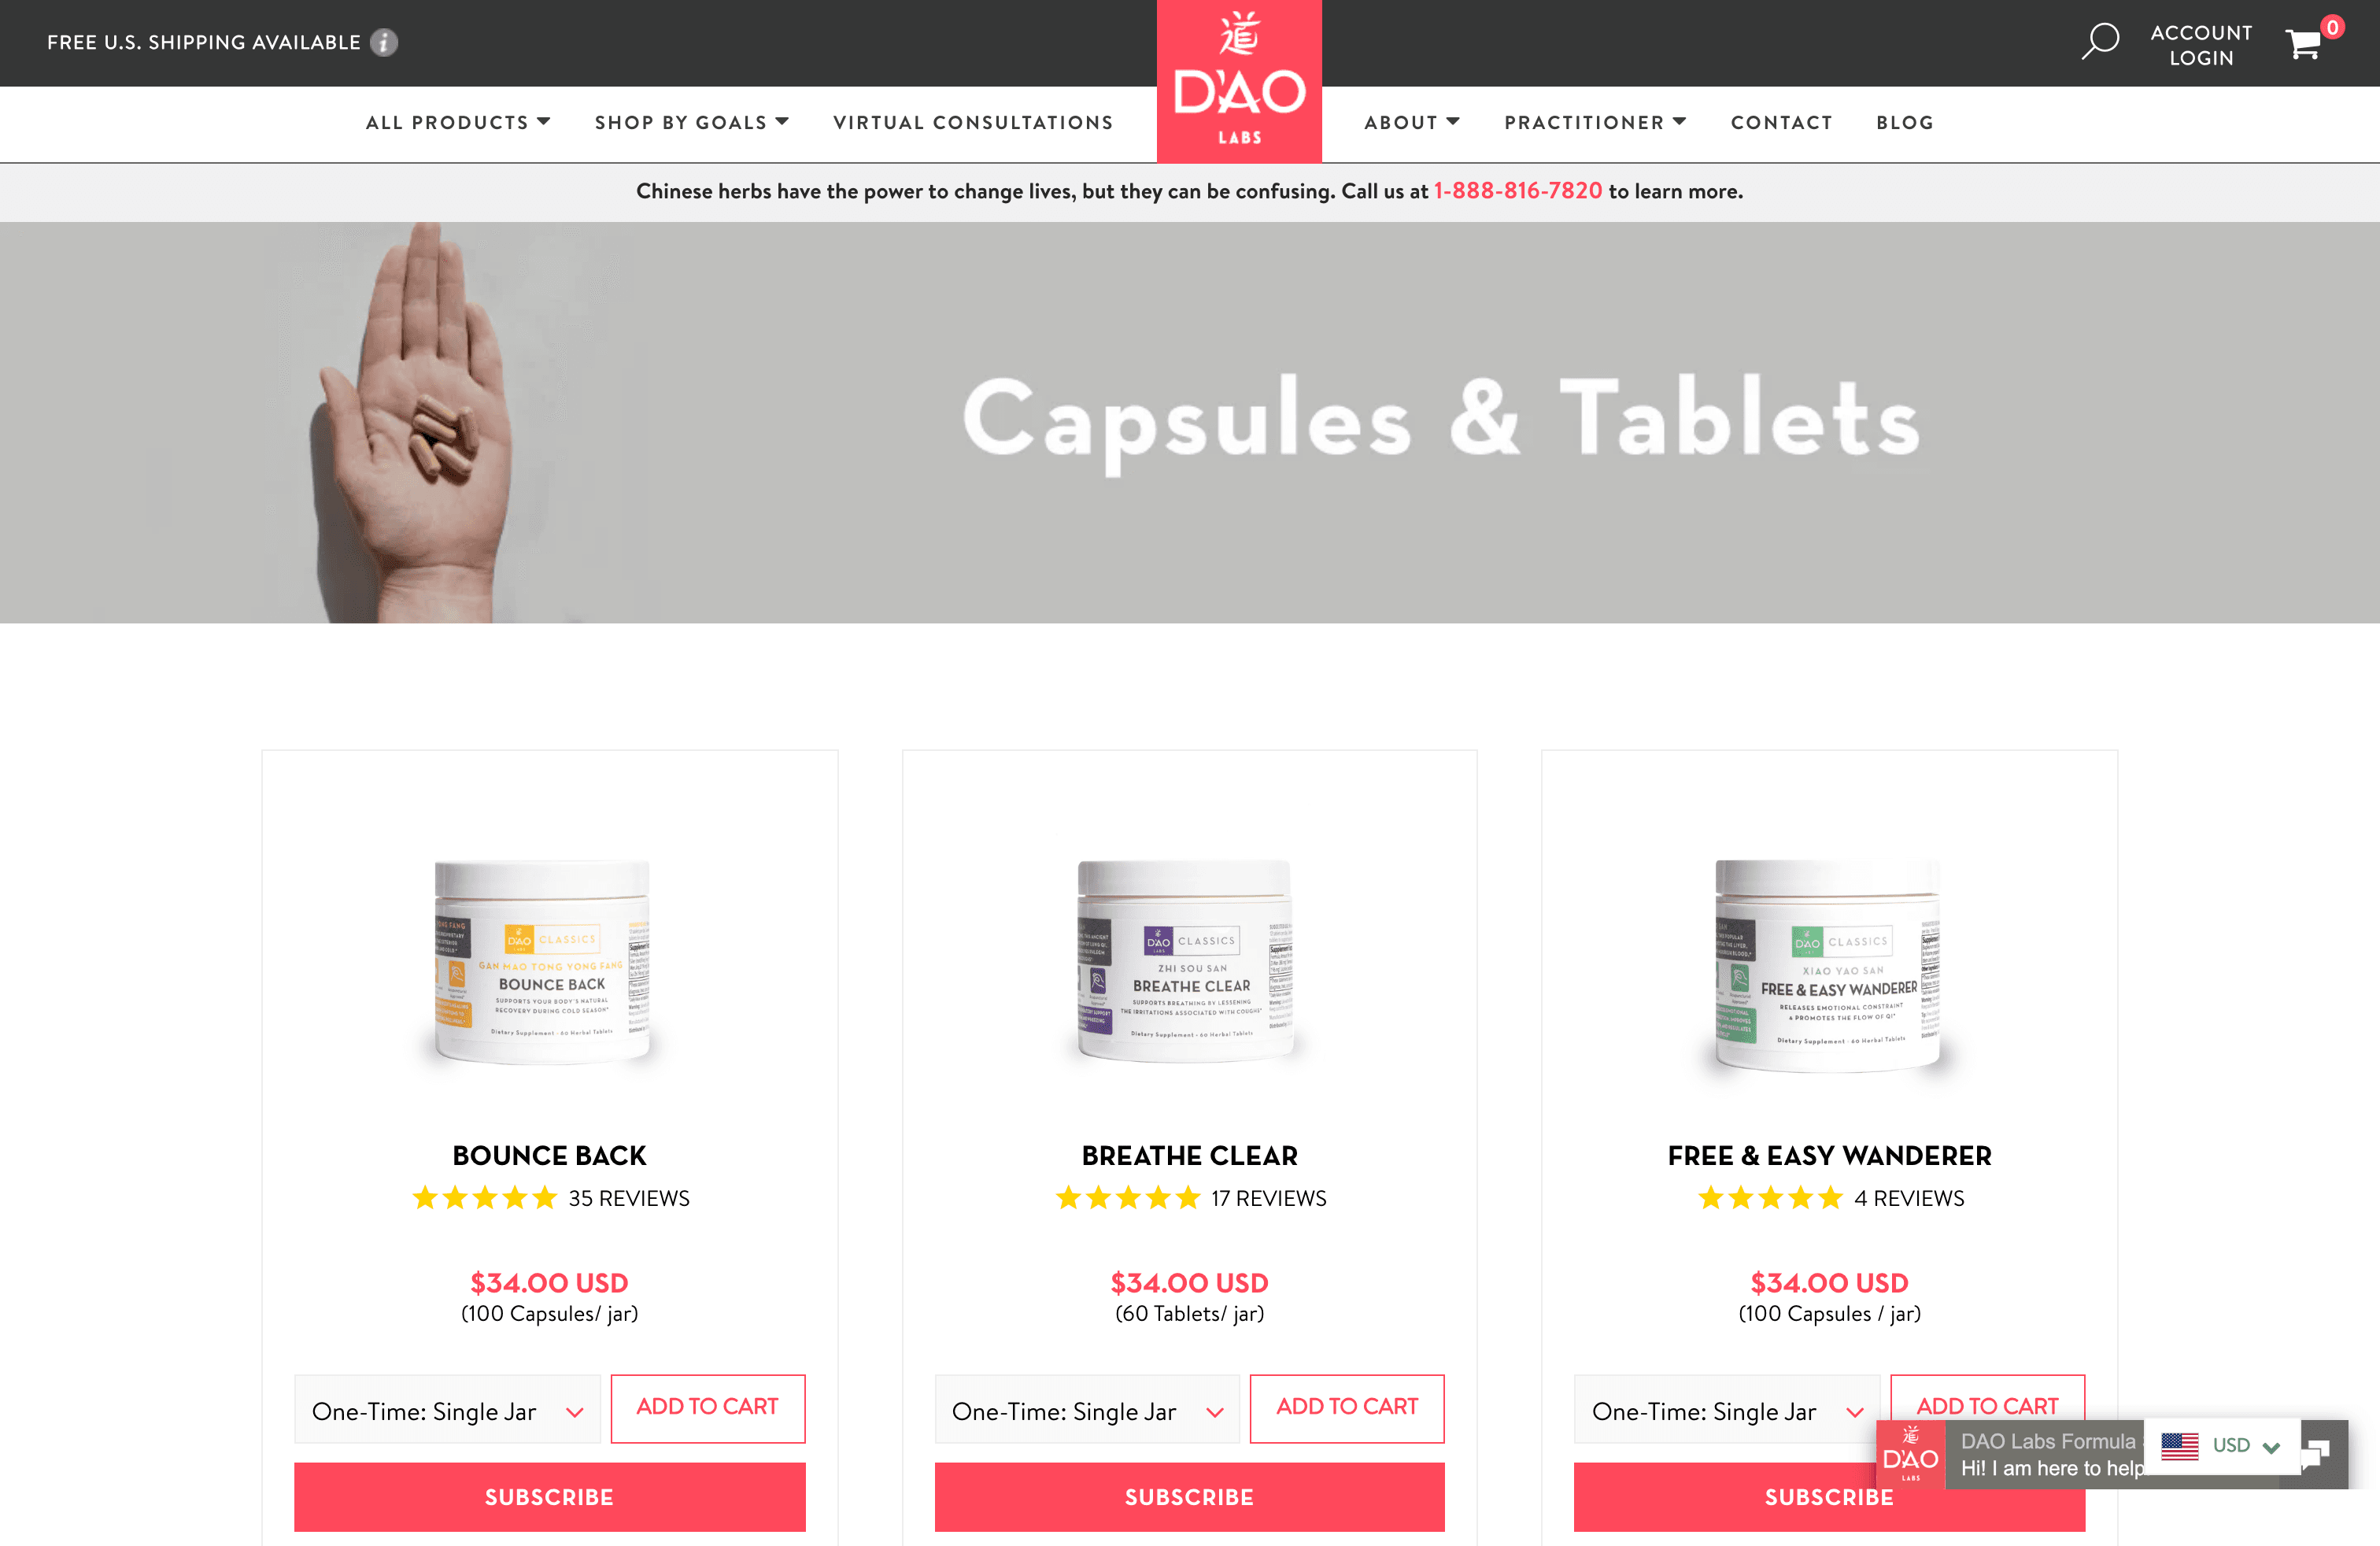Subscribe to Bounce Back
Screen dimensions: 2380x1546
point(550,1497)
